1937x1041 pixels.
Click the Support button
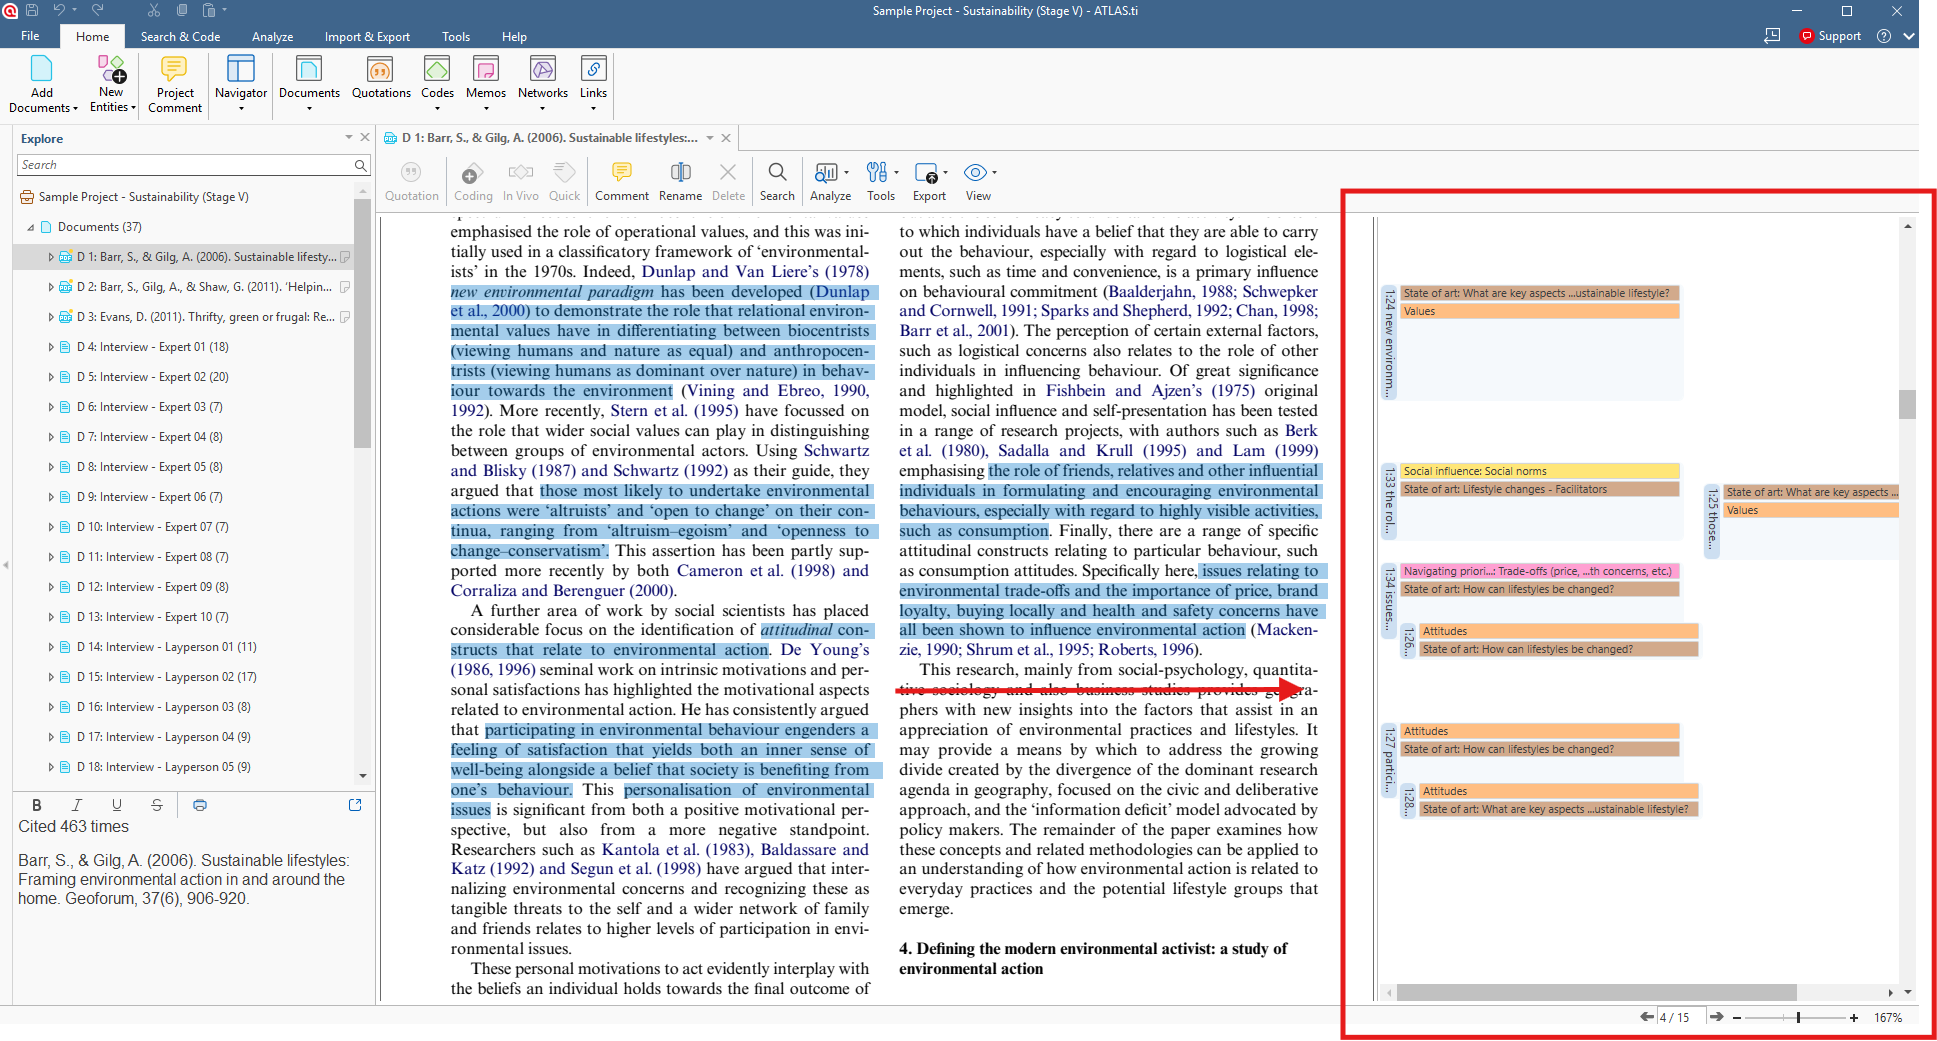pyautogui.click(x=1830, y=36)
